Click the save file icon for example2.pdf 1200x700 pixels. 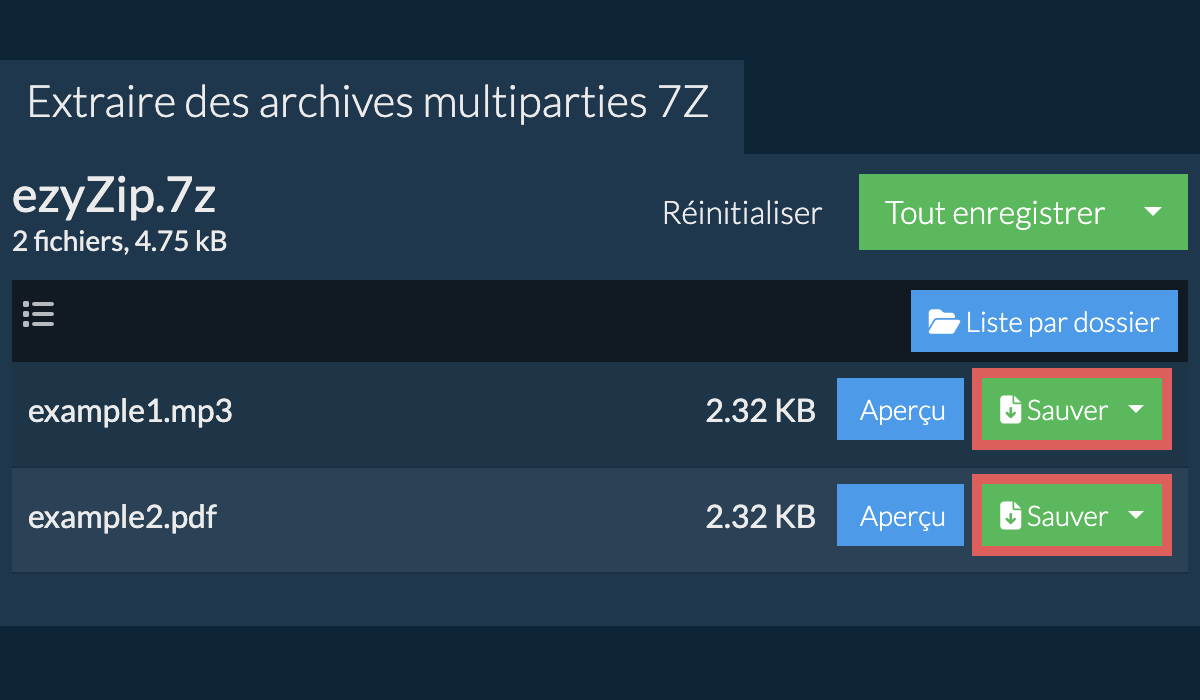point(1010,516)
